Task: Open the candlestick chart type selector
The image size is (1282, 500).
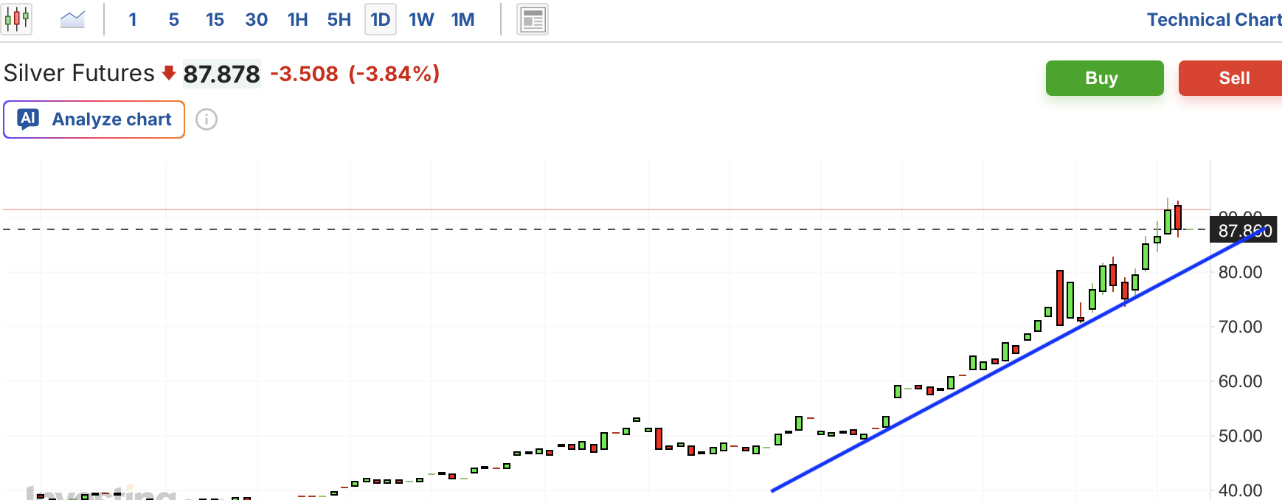Action: [17, 19]
